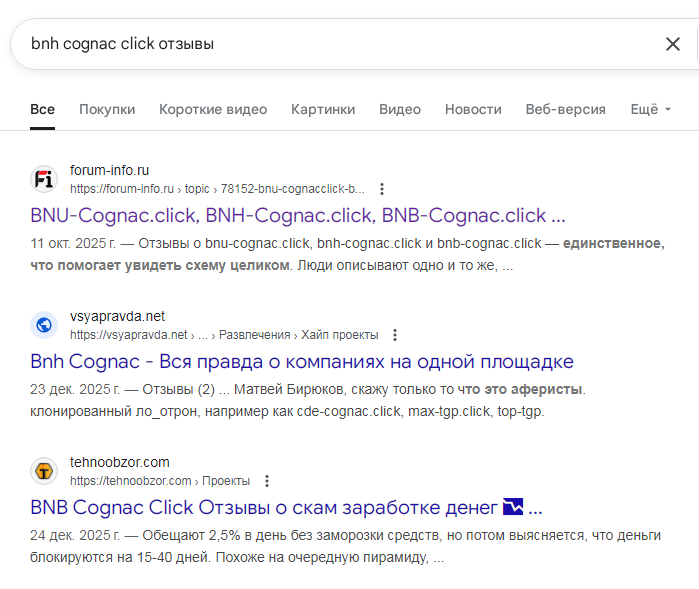Clear the search query with X icon

click(673, 44)
